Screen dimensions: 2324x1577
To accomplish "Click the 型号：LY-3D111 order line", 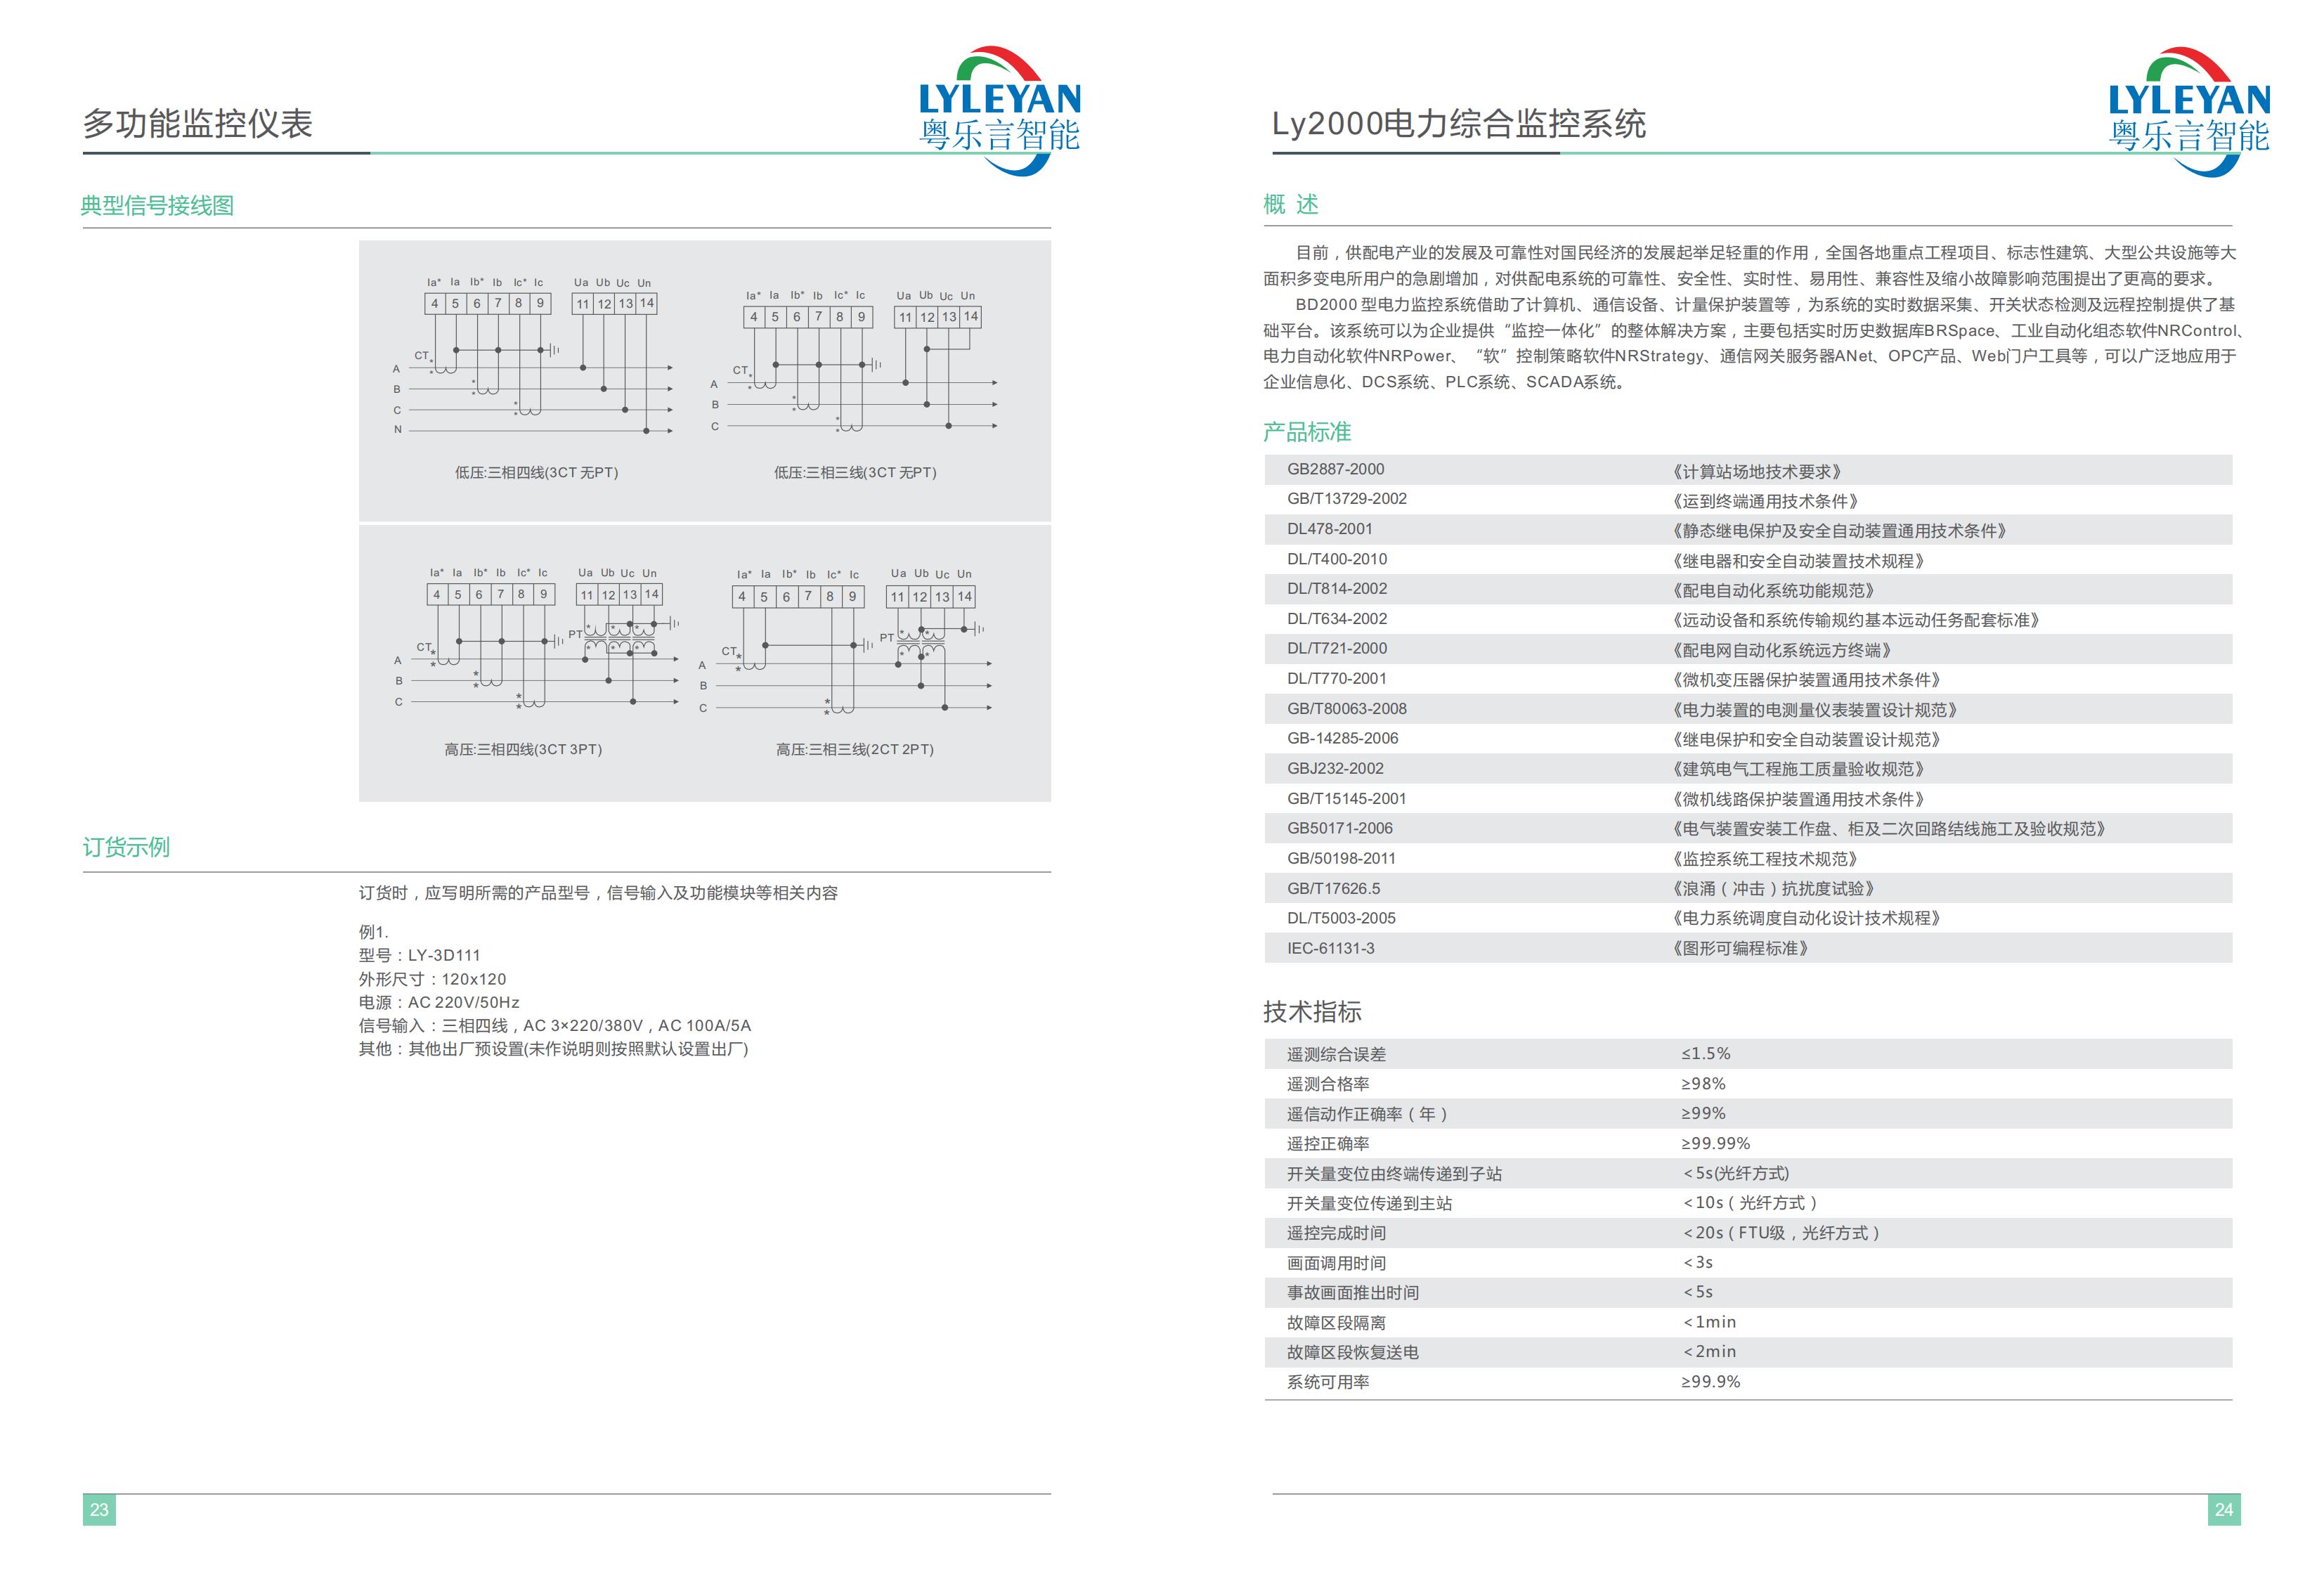I will click(419, 955).
